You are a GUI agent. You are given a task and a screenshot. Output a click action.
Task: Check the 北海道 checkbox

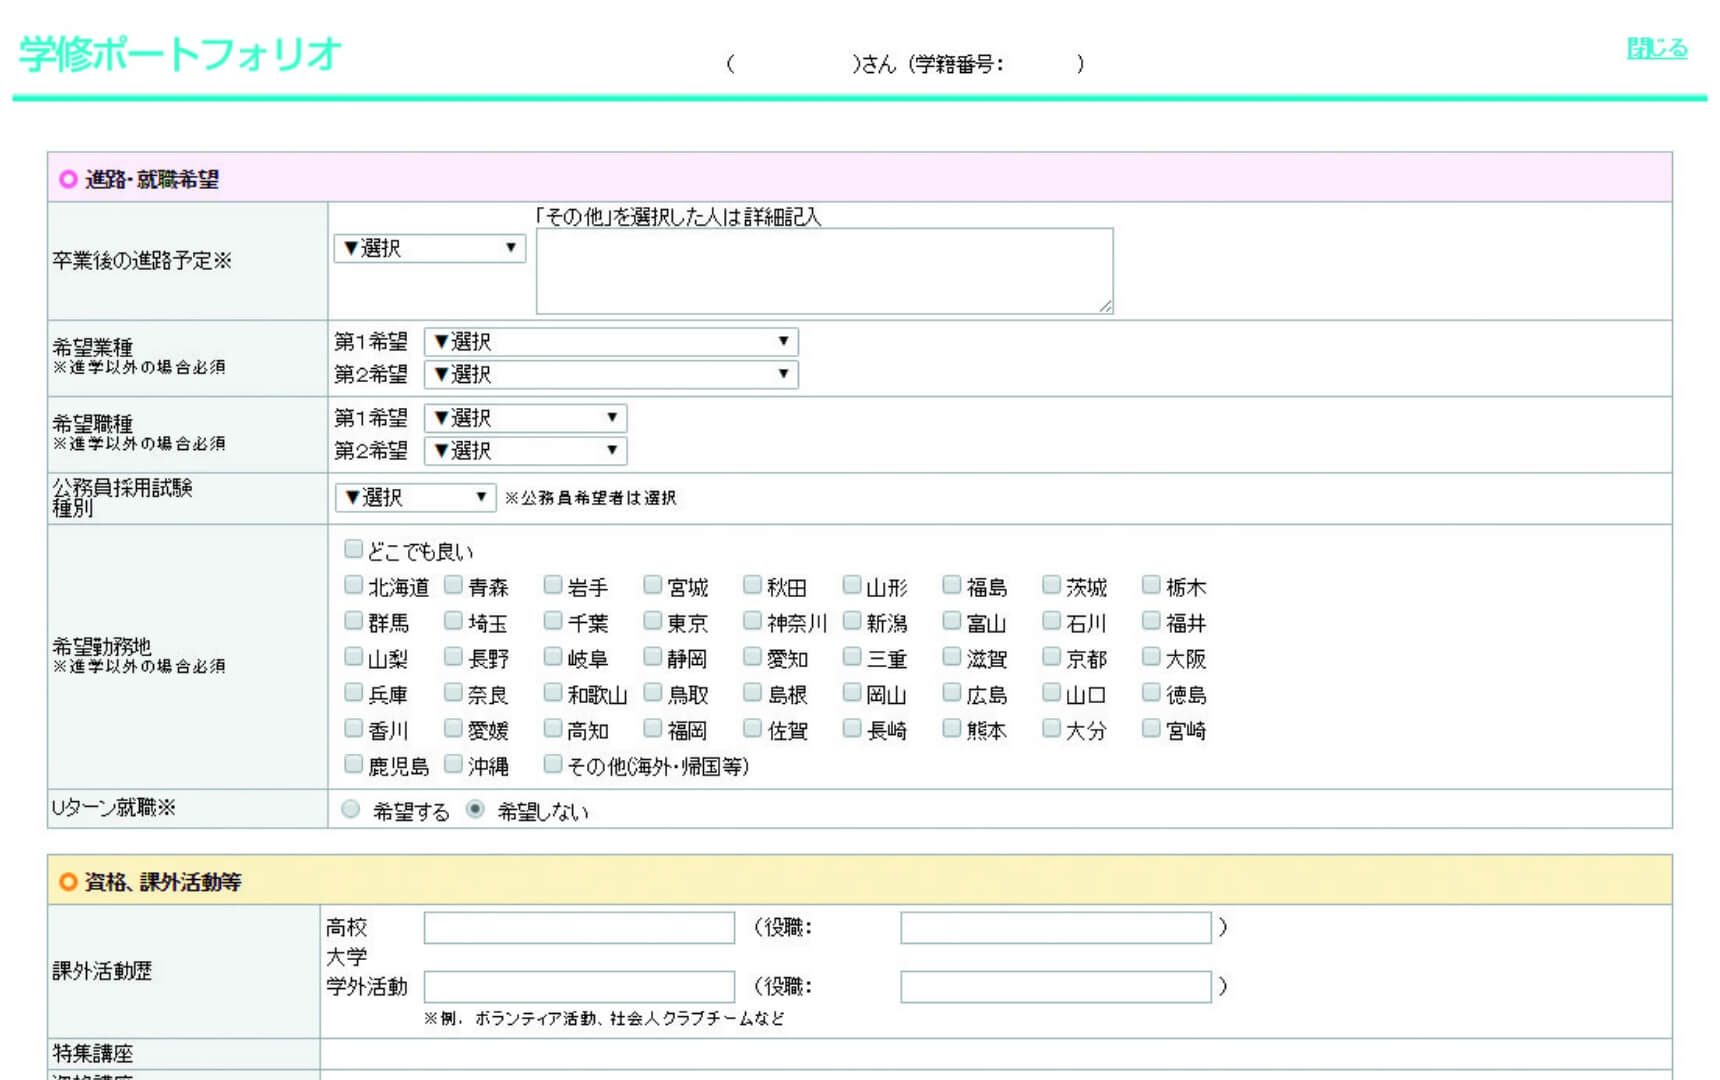point(353,585)
